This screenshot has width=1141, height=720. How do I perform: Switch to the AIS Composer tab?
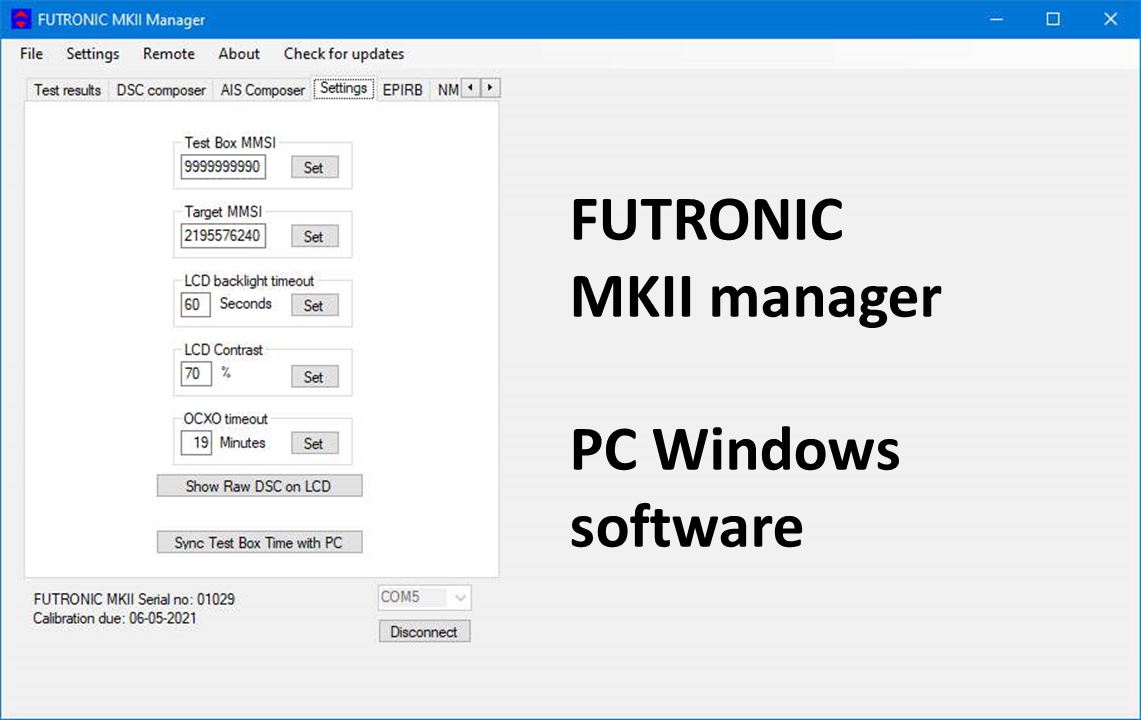263,90
